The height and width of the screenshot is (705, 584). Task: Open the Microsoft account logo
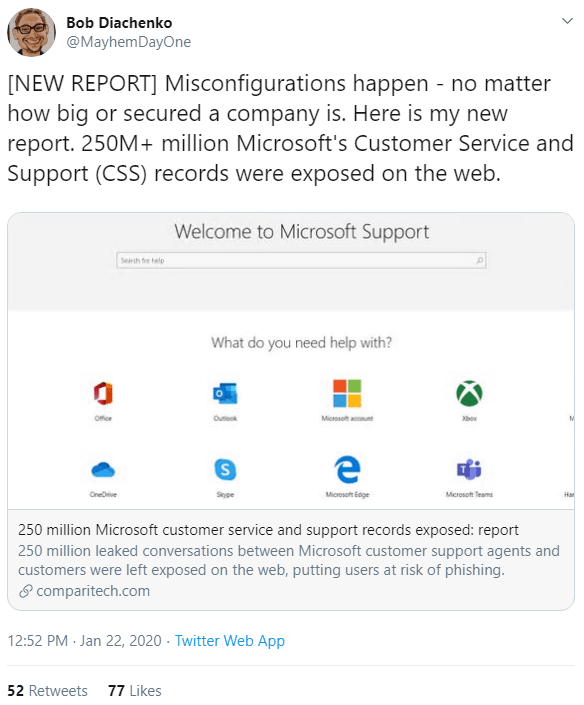coord(347,393)
